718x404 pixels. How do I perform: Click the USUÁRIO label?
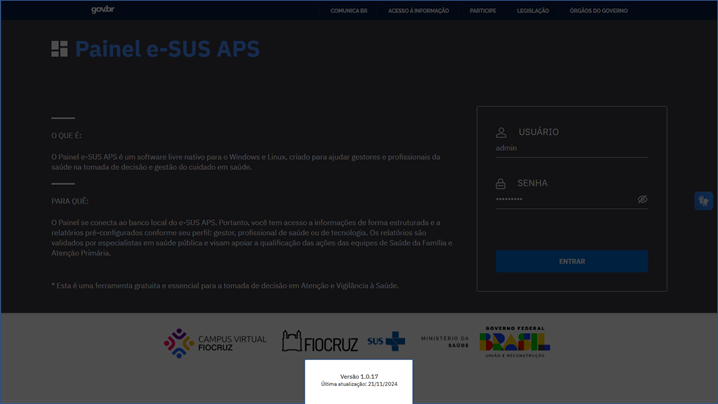538,132
